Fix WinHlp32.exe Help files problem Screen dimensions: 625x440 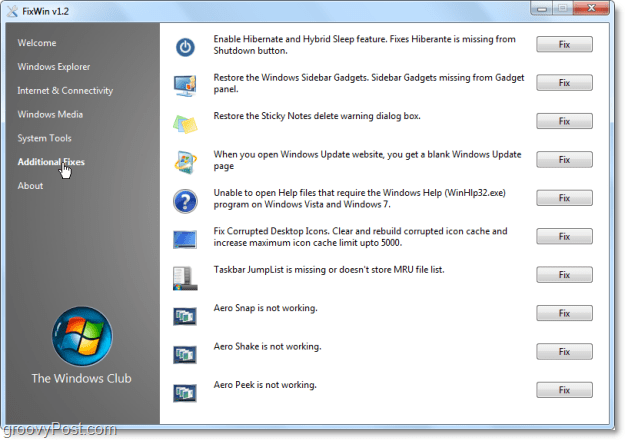[564, 198]
